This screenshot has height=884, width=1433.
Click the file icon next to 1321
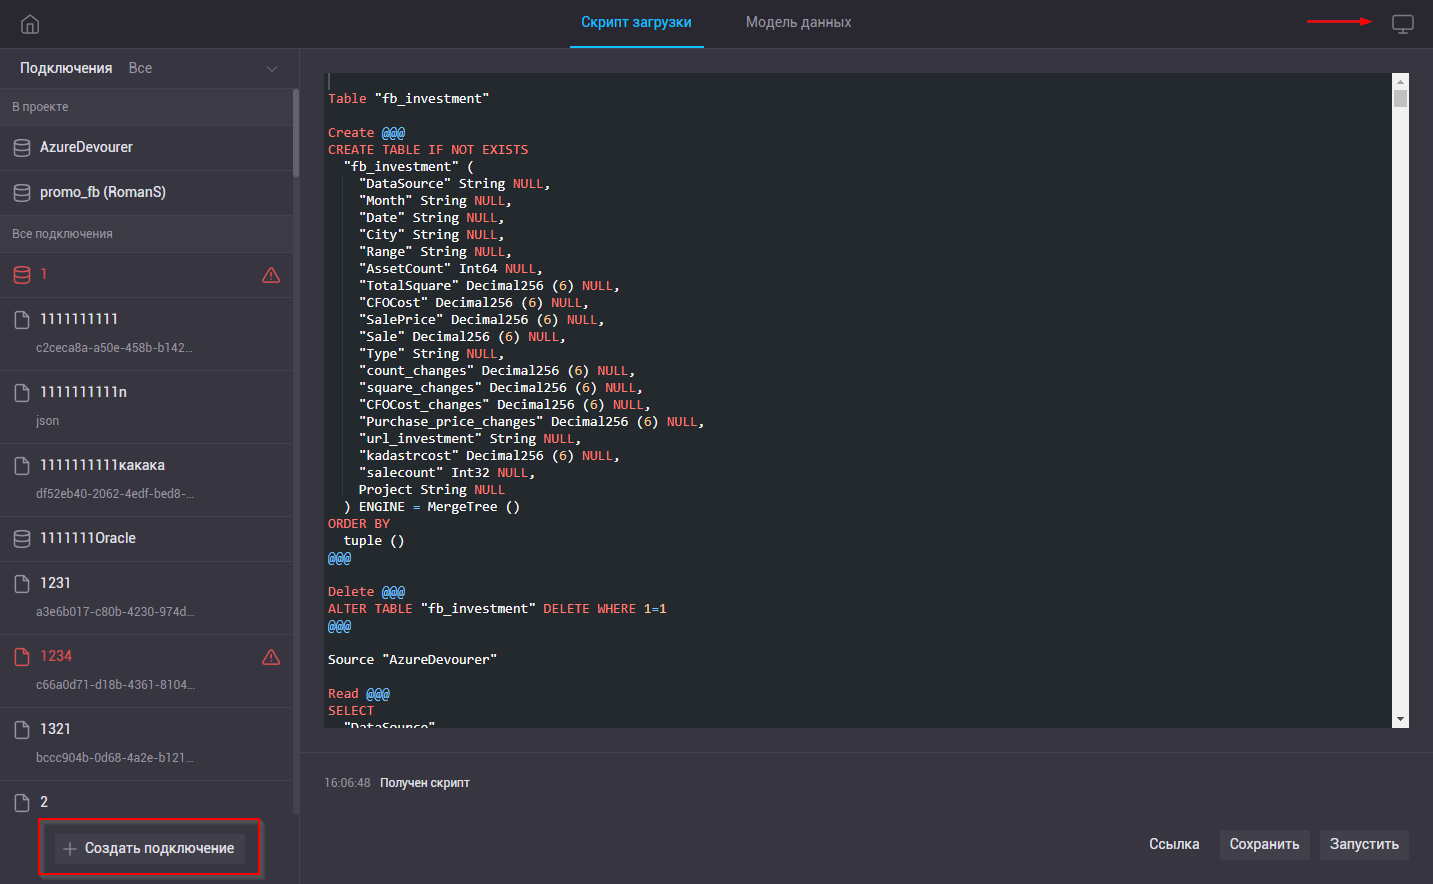(x=22, y=730)
